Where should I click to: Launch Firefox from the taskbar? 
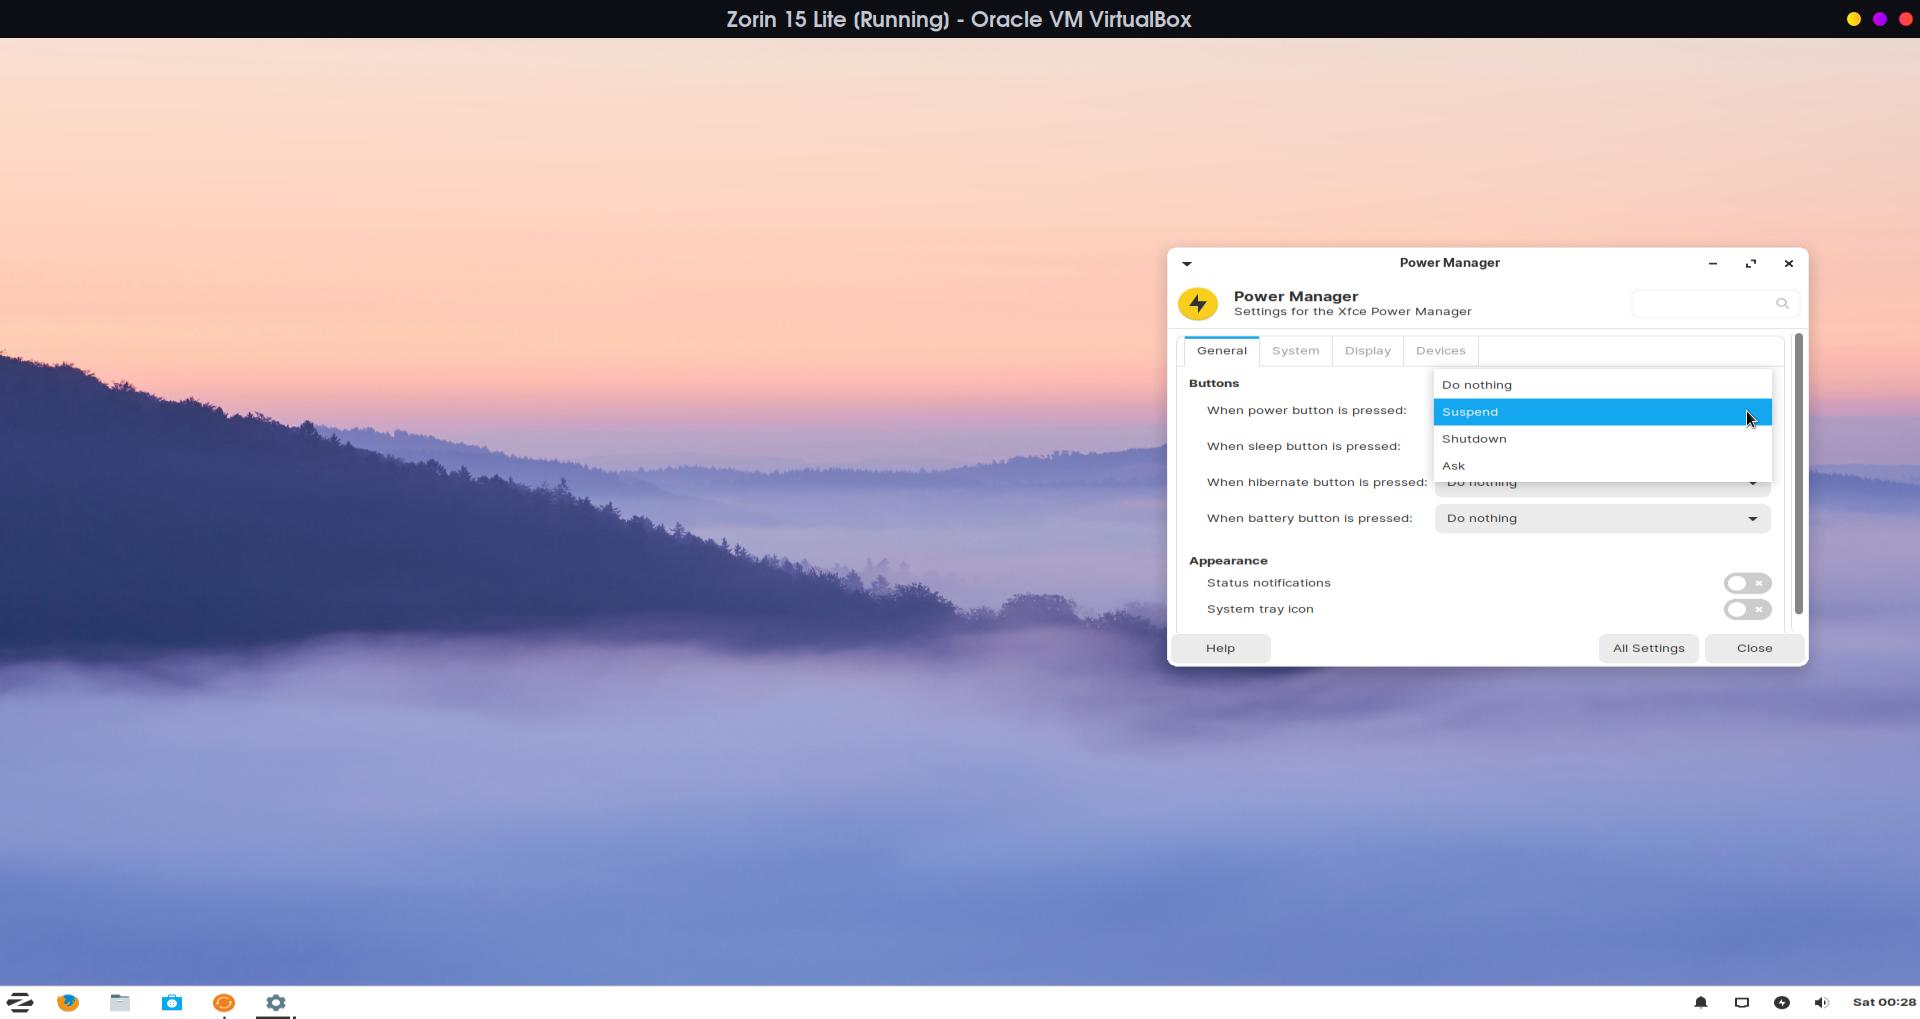coord(68,1002)
